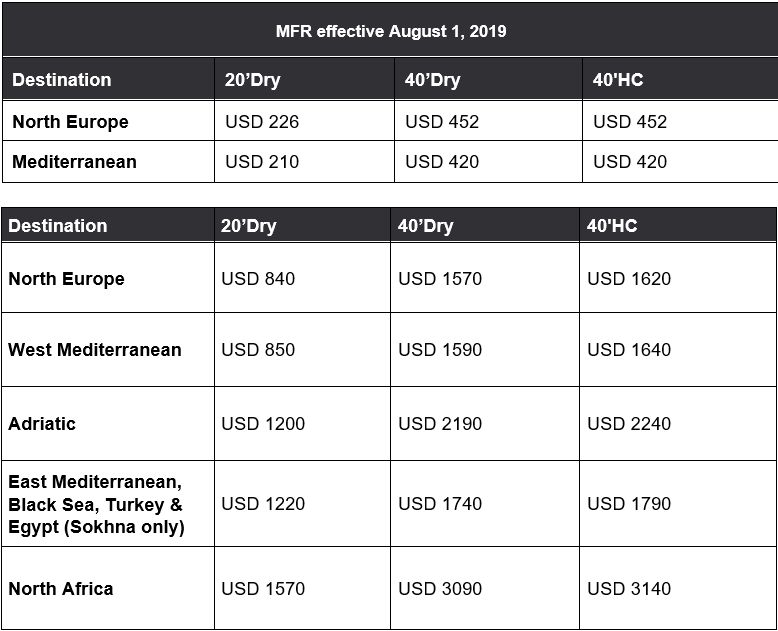This screenshot has height=631, width=778.
Task: Click the USD 2190 Adriatic rate
Action: click(x=440, y=424)
